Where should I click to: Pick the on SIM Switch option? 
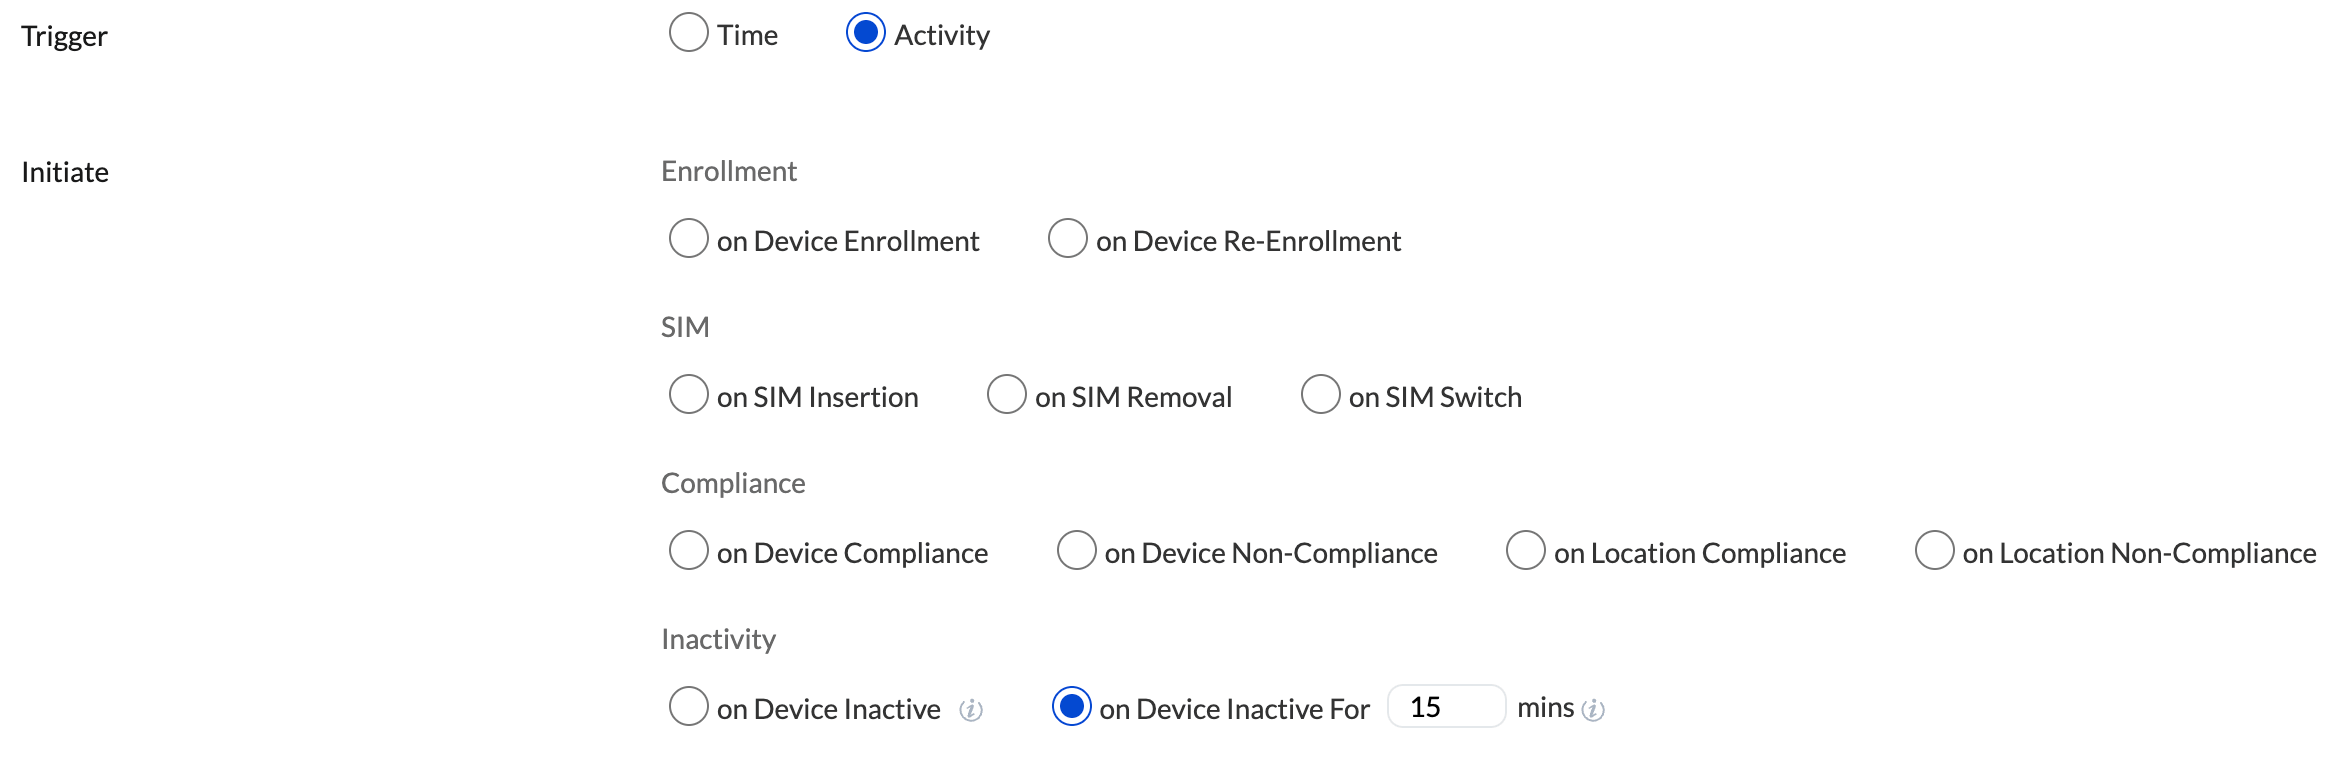1320,395
